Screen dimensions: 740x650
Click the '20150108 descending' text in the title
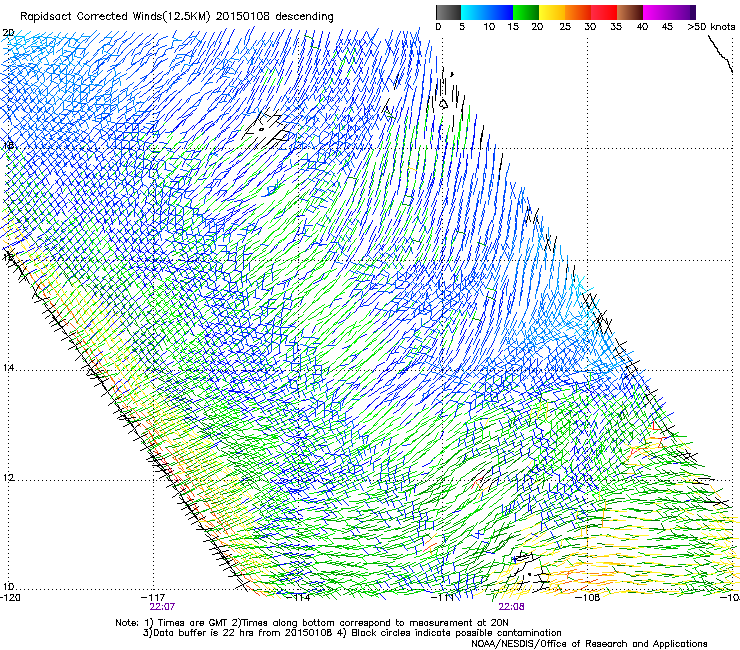pyautogui.click(x=275, y=17)
